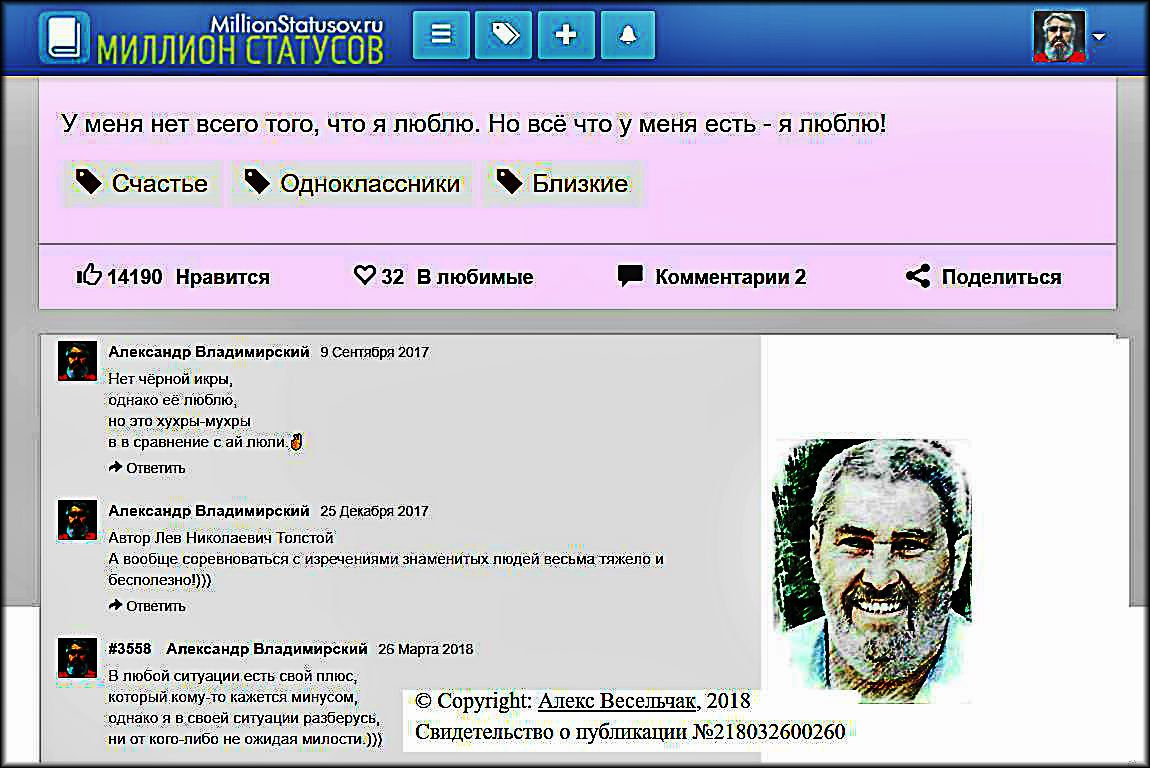Viewport: 1150px width, 768px height.
Task: Open author name on 25 Декабря 2017 comment
Action: point(209,511)
